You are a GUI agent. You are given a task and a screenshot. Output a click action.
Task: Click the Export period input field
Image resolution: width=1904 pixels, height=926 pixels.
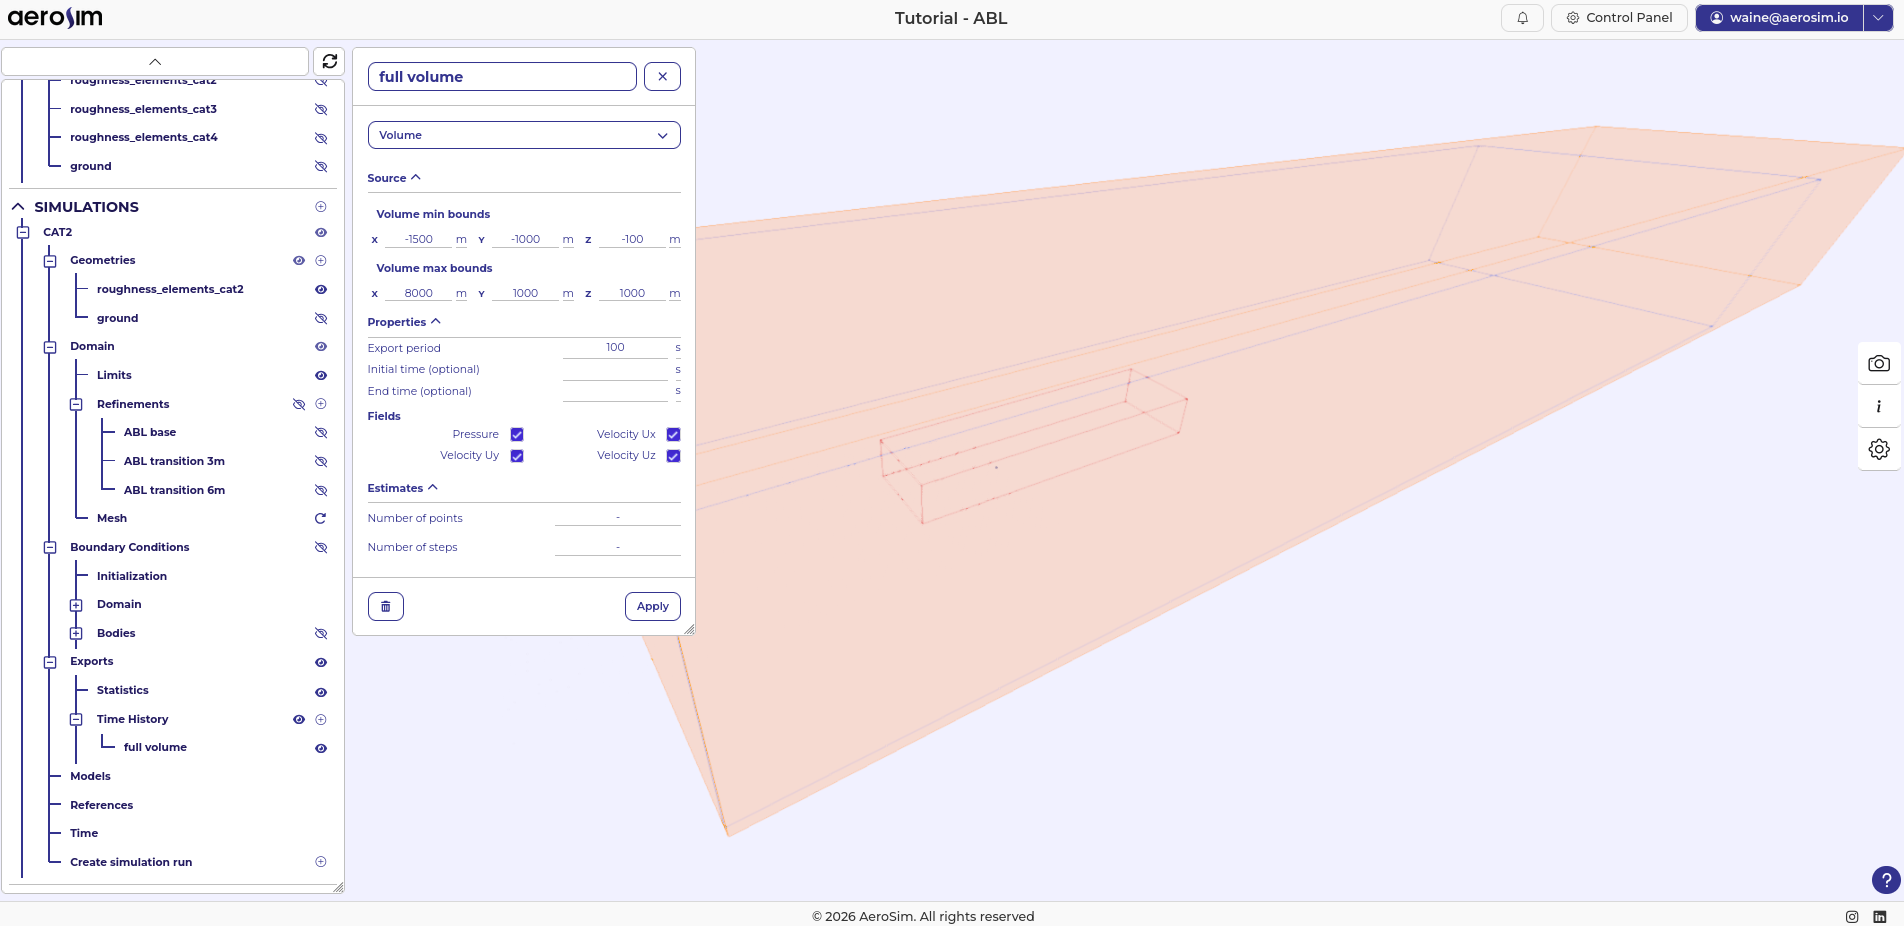pos(615,348)
